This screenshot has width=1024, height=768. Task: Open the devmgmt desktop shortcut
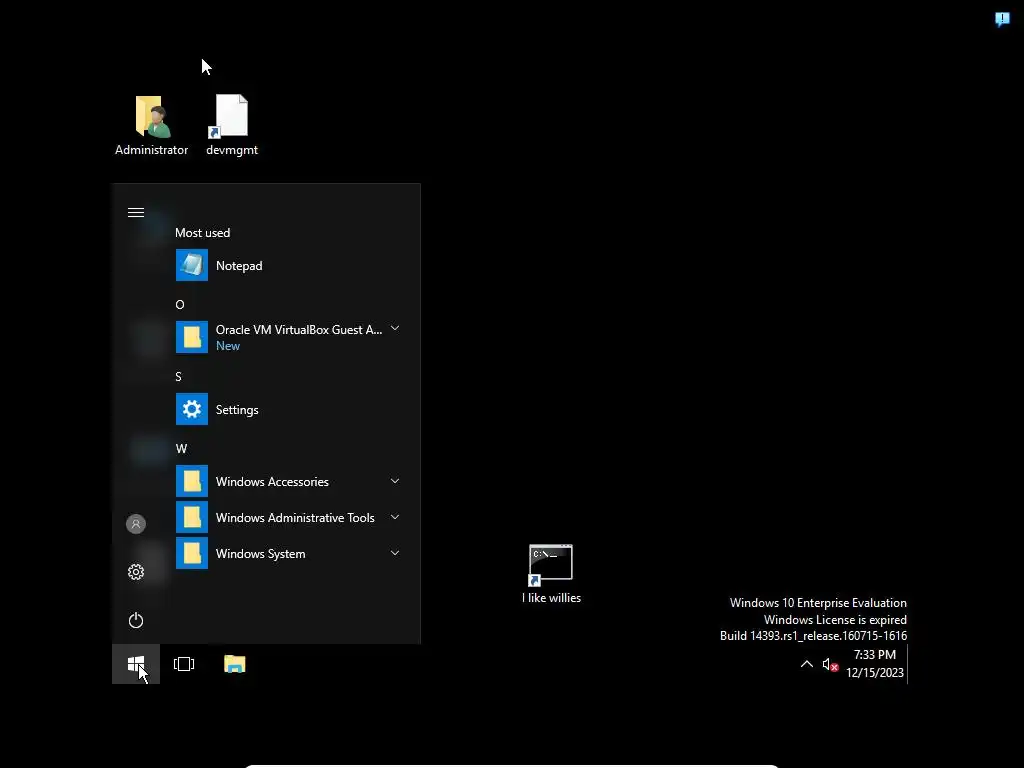(232, 125)
